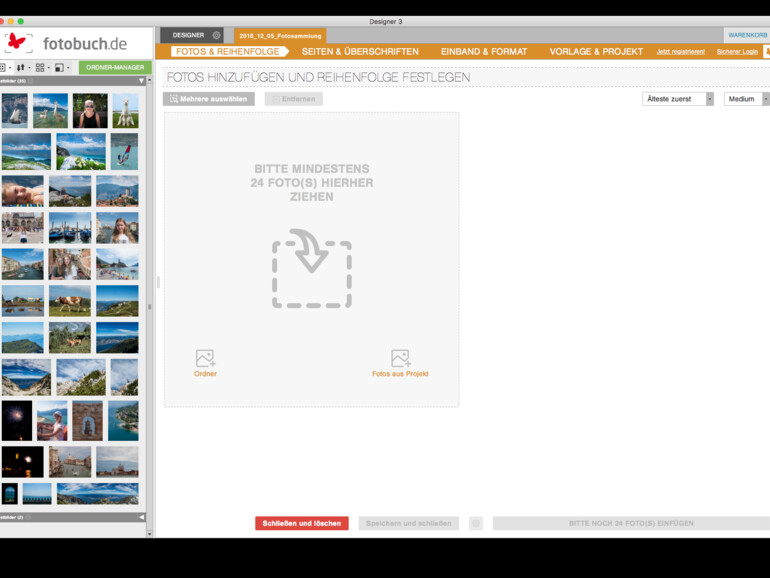Viewport: 770px width, 578px height.
Task: Select the cows reflected in pond thumbnail
Action: [23, 301]
